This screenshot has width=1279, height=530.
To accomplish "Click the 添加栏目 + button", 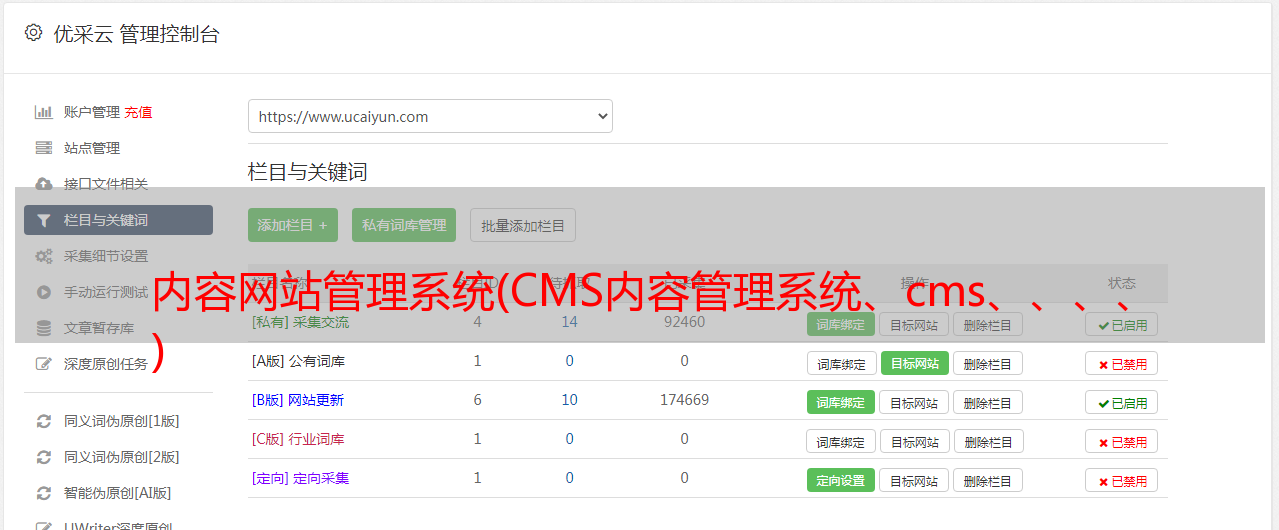I will click(x=292, y=225).
